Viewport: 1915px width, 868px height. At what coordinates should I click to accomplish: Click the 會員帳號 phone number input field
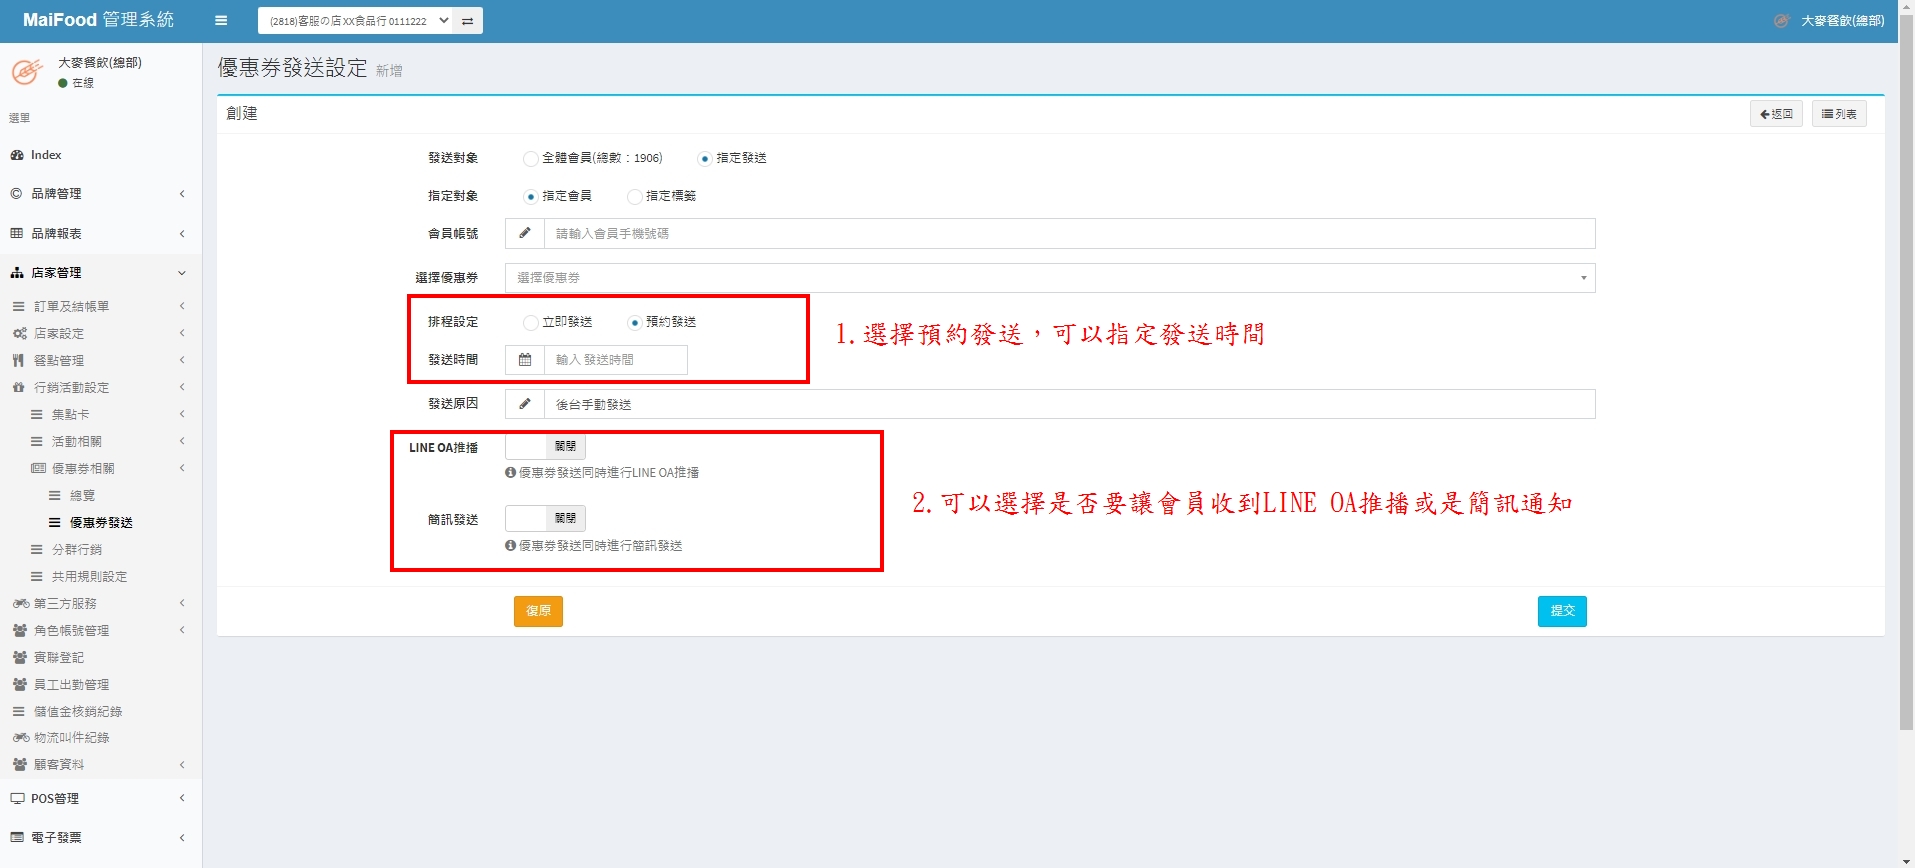(1068, 234)
